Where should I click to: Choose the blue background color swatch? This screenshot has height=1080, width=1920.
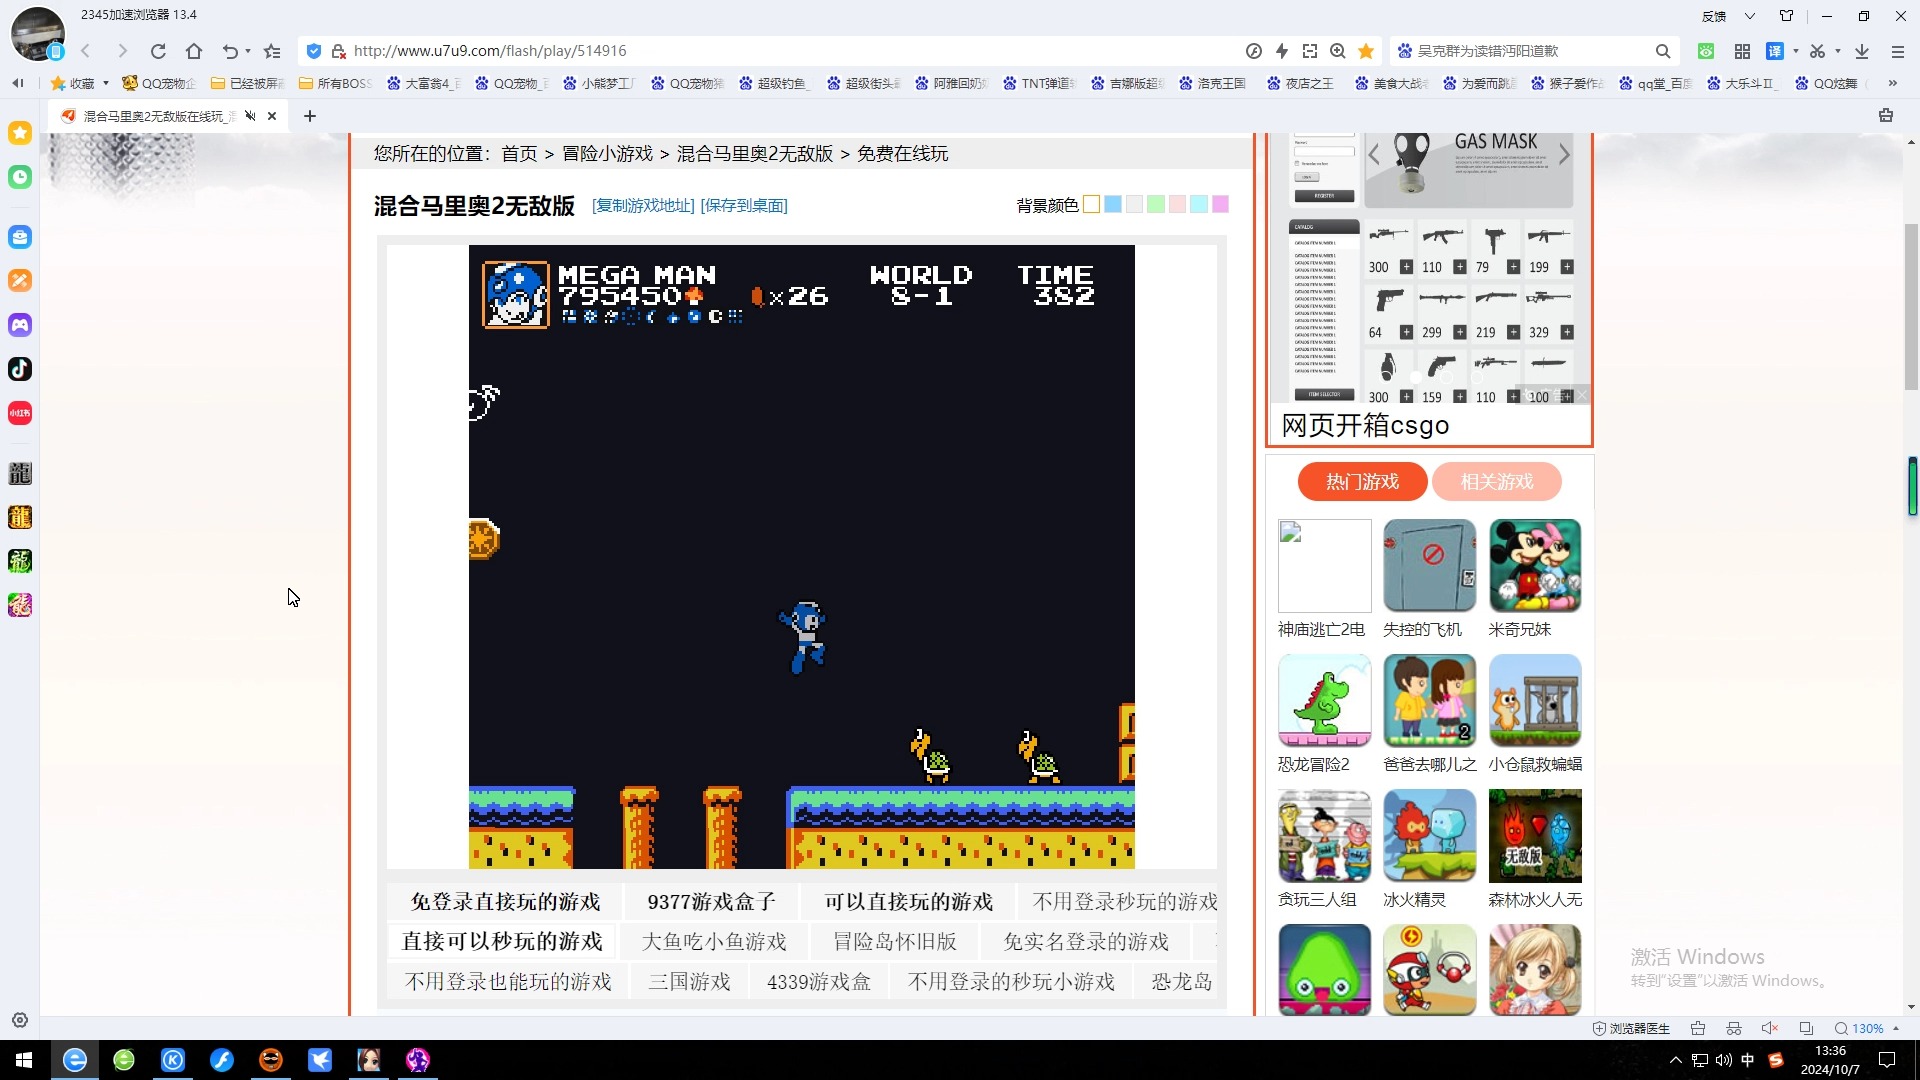tap(1113, 204)
